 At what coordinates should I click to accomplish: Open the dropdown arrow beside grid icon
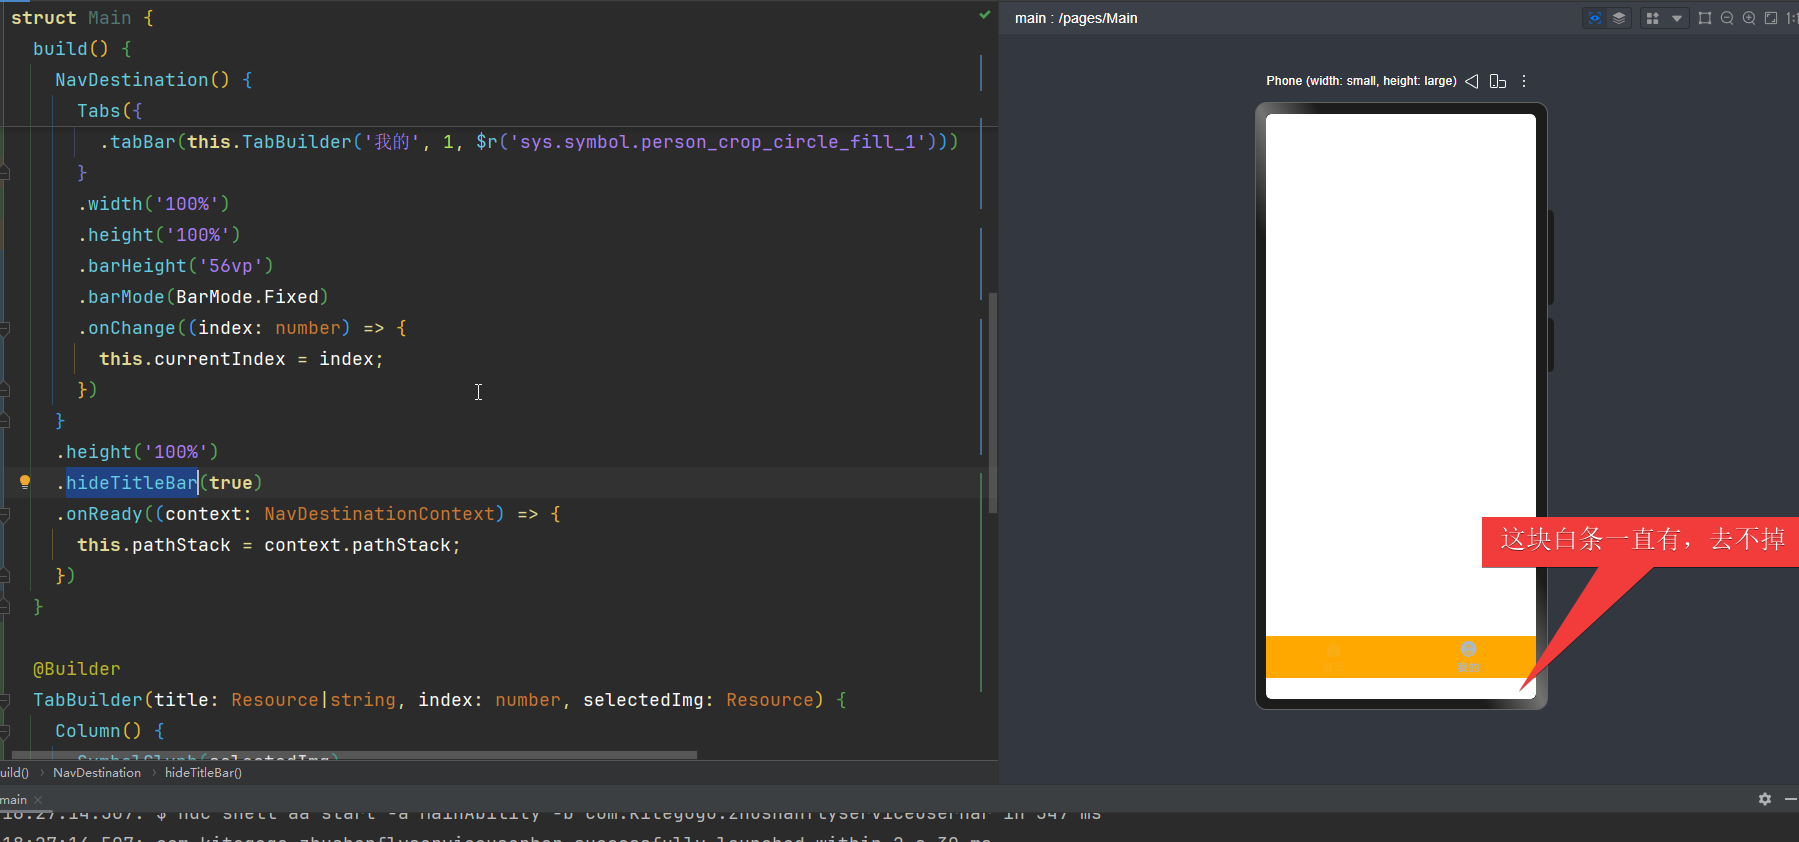1677,18
